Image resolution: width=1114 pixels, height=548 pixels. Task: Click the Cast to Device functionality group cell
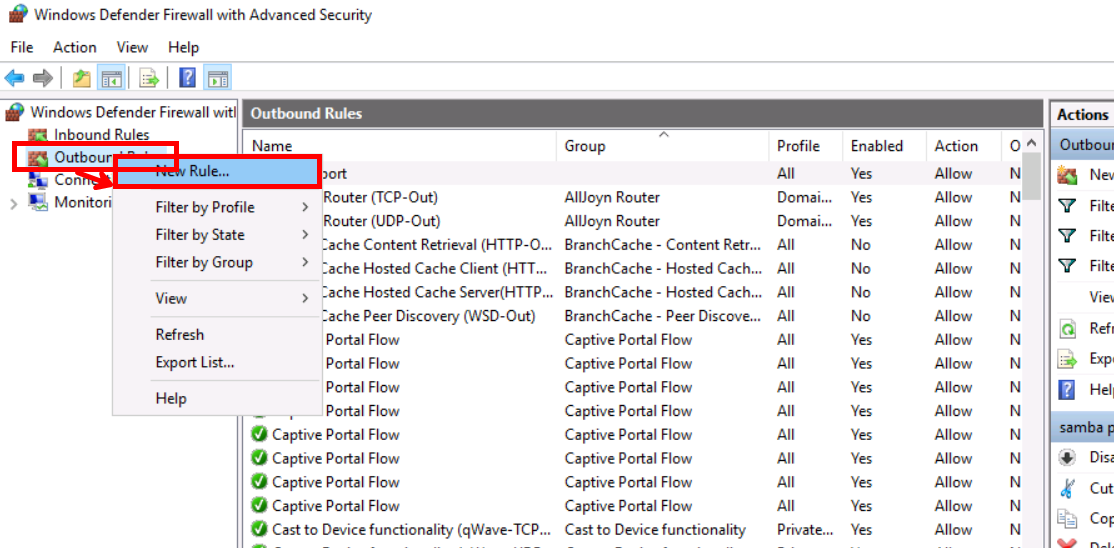[x=655, y=530]
